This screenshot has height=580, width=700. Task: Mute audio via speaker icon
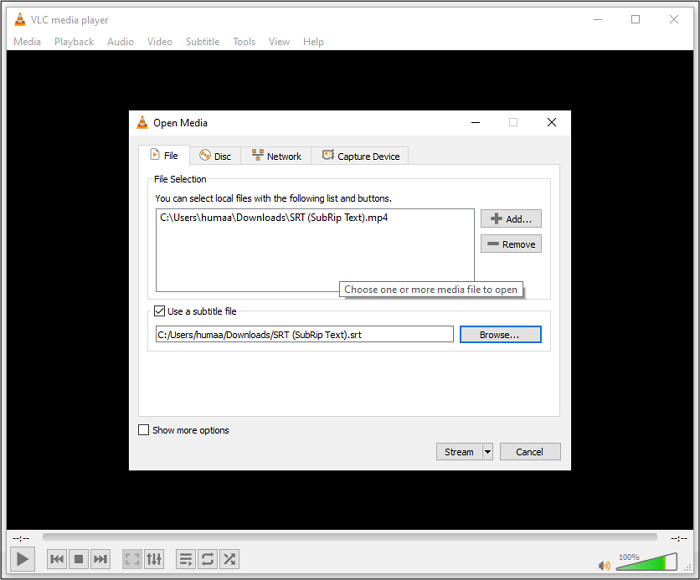(x=604, y=565)
